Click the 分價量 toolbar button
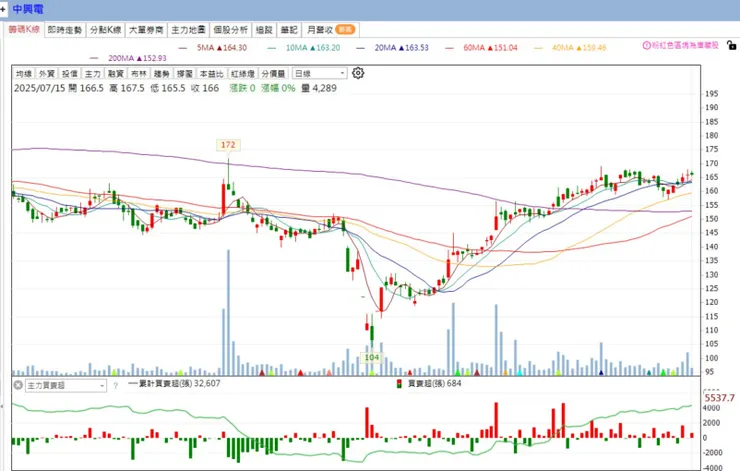The height and width of the screenshot is (471, 740). pyautogui.click(x=273, y=74)
